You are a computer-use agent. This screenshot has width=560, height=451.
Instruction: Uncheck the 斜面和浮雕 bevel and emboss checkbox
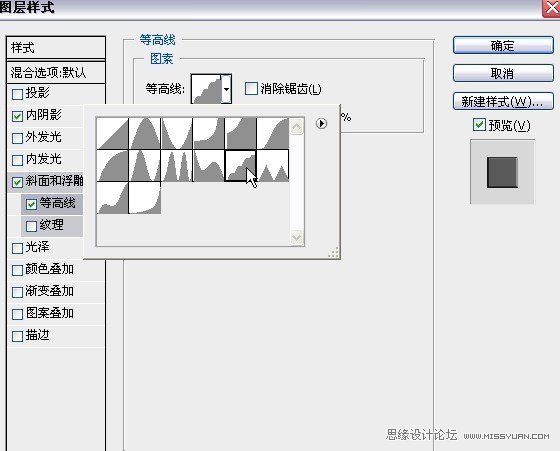(x=17, y=182)
